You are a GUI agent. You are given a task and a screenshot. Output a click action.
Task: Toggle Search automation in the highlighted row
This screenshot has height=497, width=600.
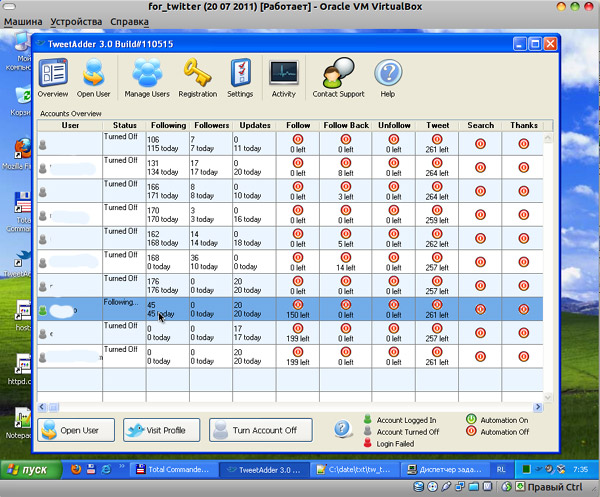click(481, 309)
